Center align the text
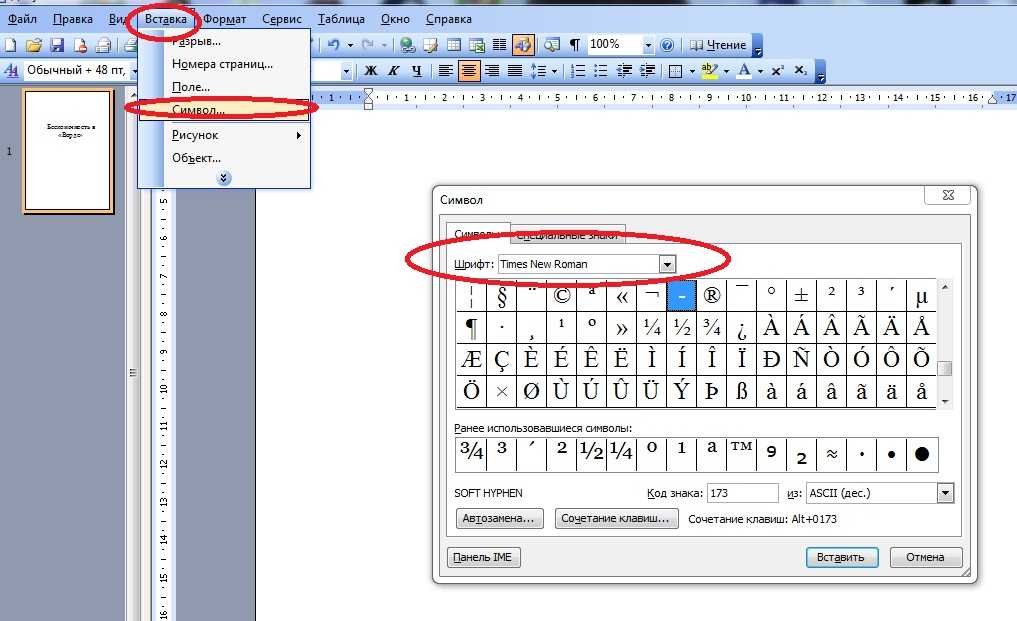This screenshot has height=621, width=1017. tap(468, 71)
